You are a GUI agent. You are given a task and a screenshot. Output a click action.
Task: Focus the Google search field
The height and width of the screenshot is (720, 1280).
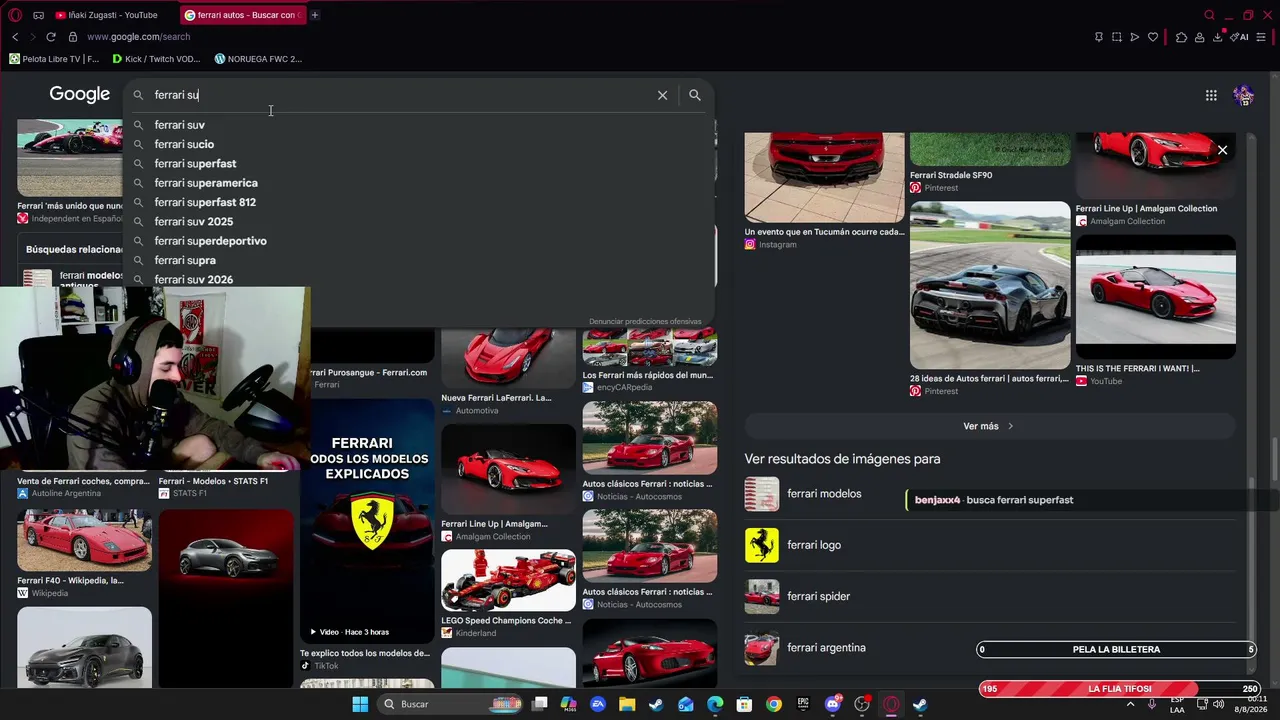[400, 95]
